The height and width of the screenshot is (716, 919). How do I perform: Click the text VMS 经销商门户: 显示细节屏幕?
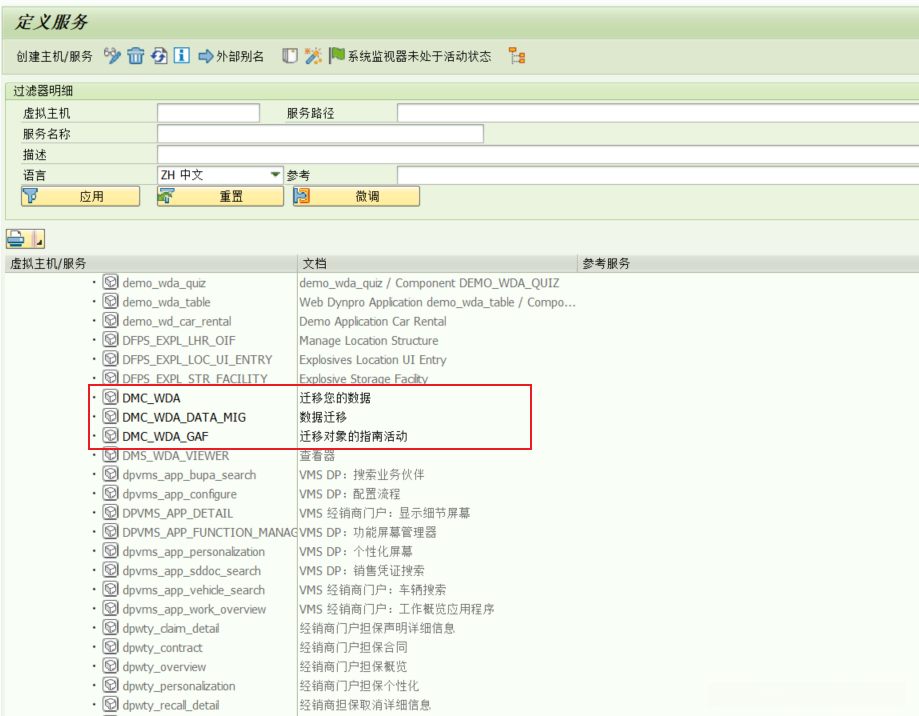(x=384, y=513)
